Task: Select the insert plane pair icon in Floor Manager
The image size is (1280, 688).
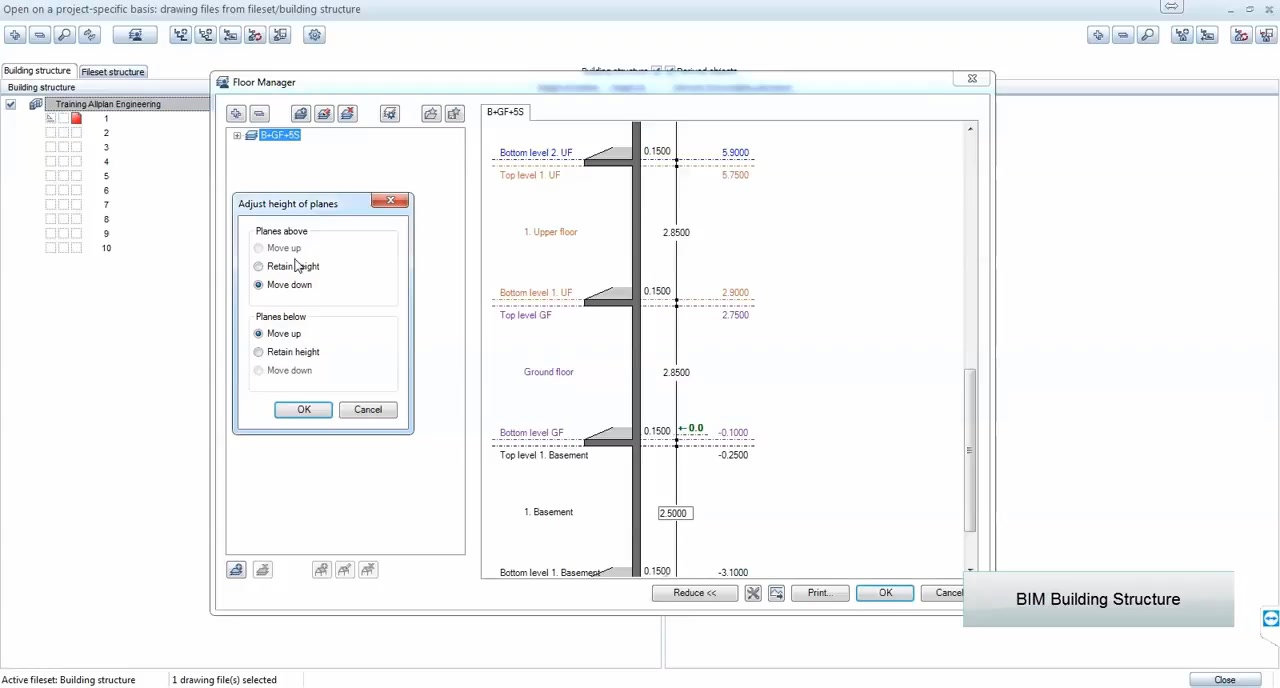Action: 235,113
